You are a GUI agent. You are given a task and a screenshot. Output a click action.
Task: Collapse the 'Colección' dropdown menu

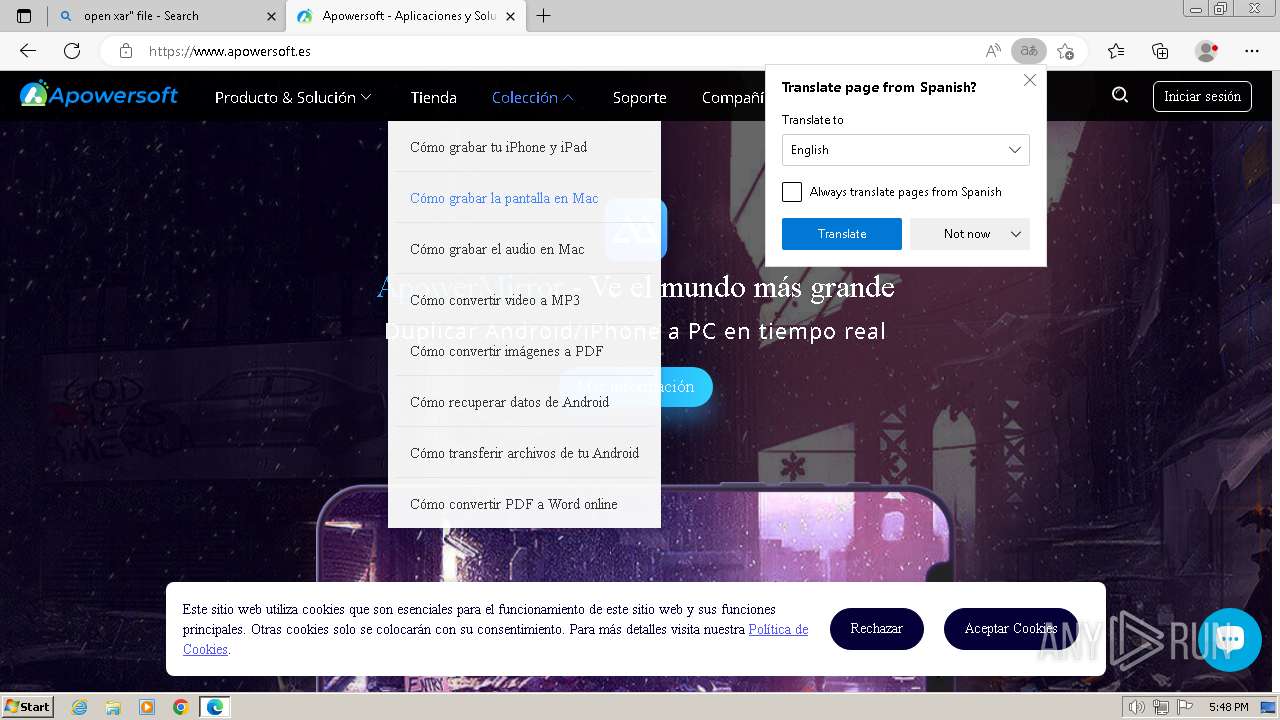[x=533, y=97]
